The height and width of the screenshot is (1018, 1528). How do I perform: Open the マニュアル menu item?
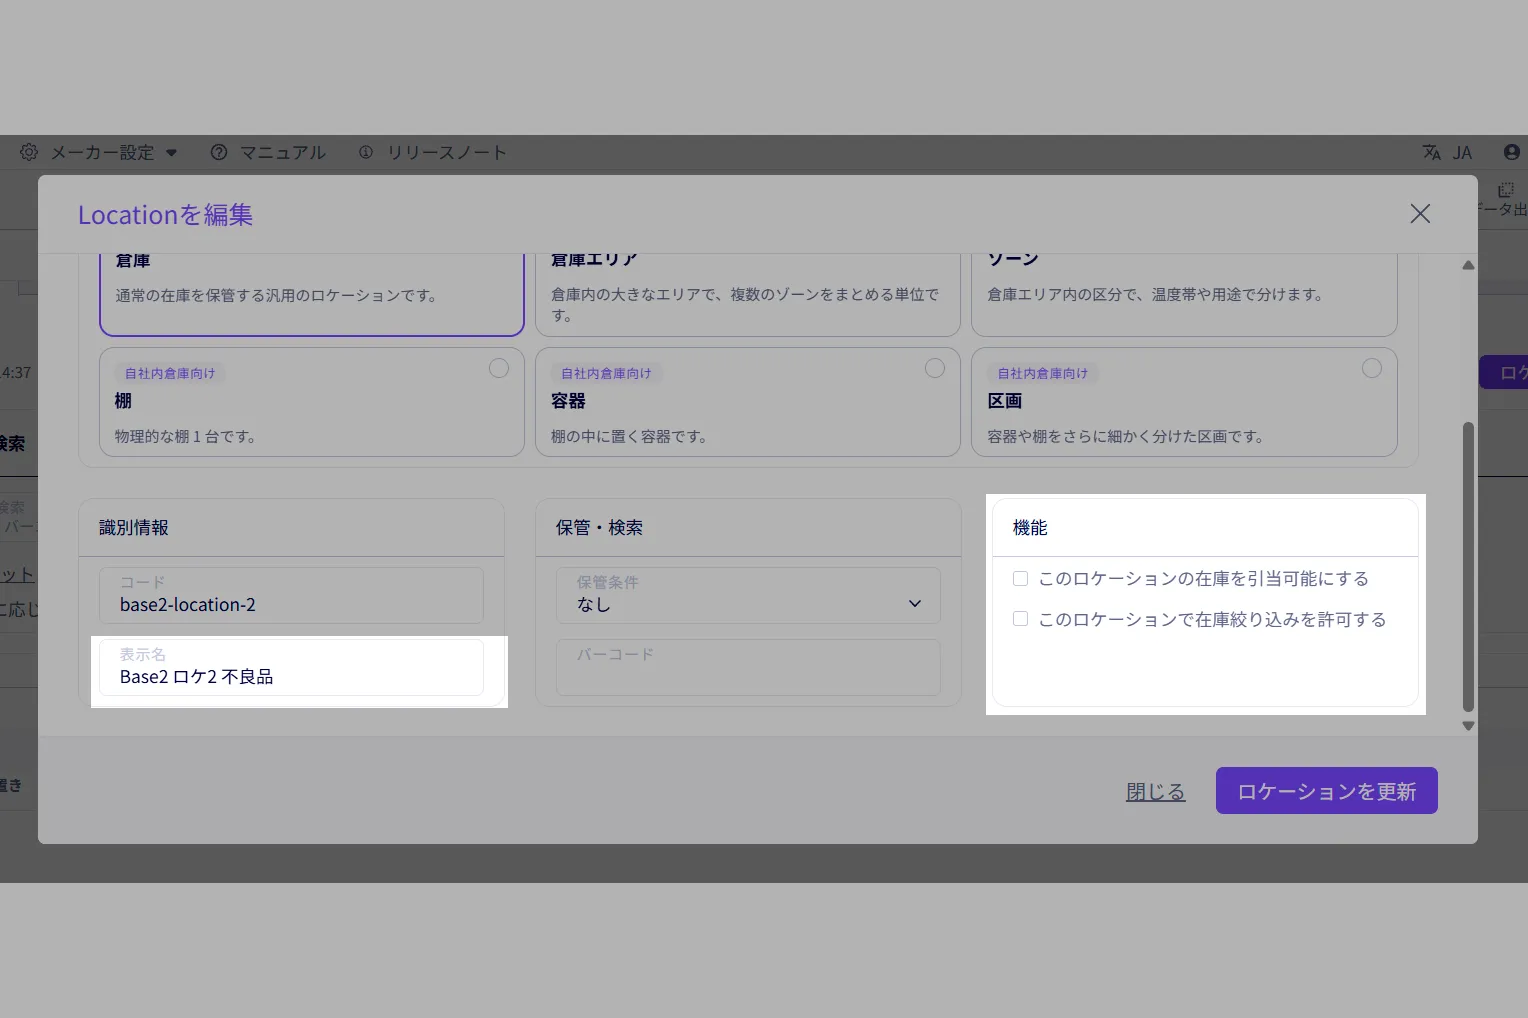(282, 152)
